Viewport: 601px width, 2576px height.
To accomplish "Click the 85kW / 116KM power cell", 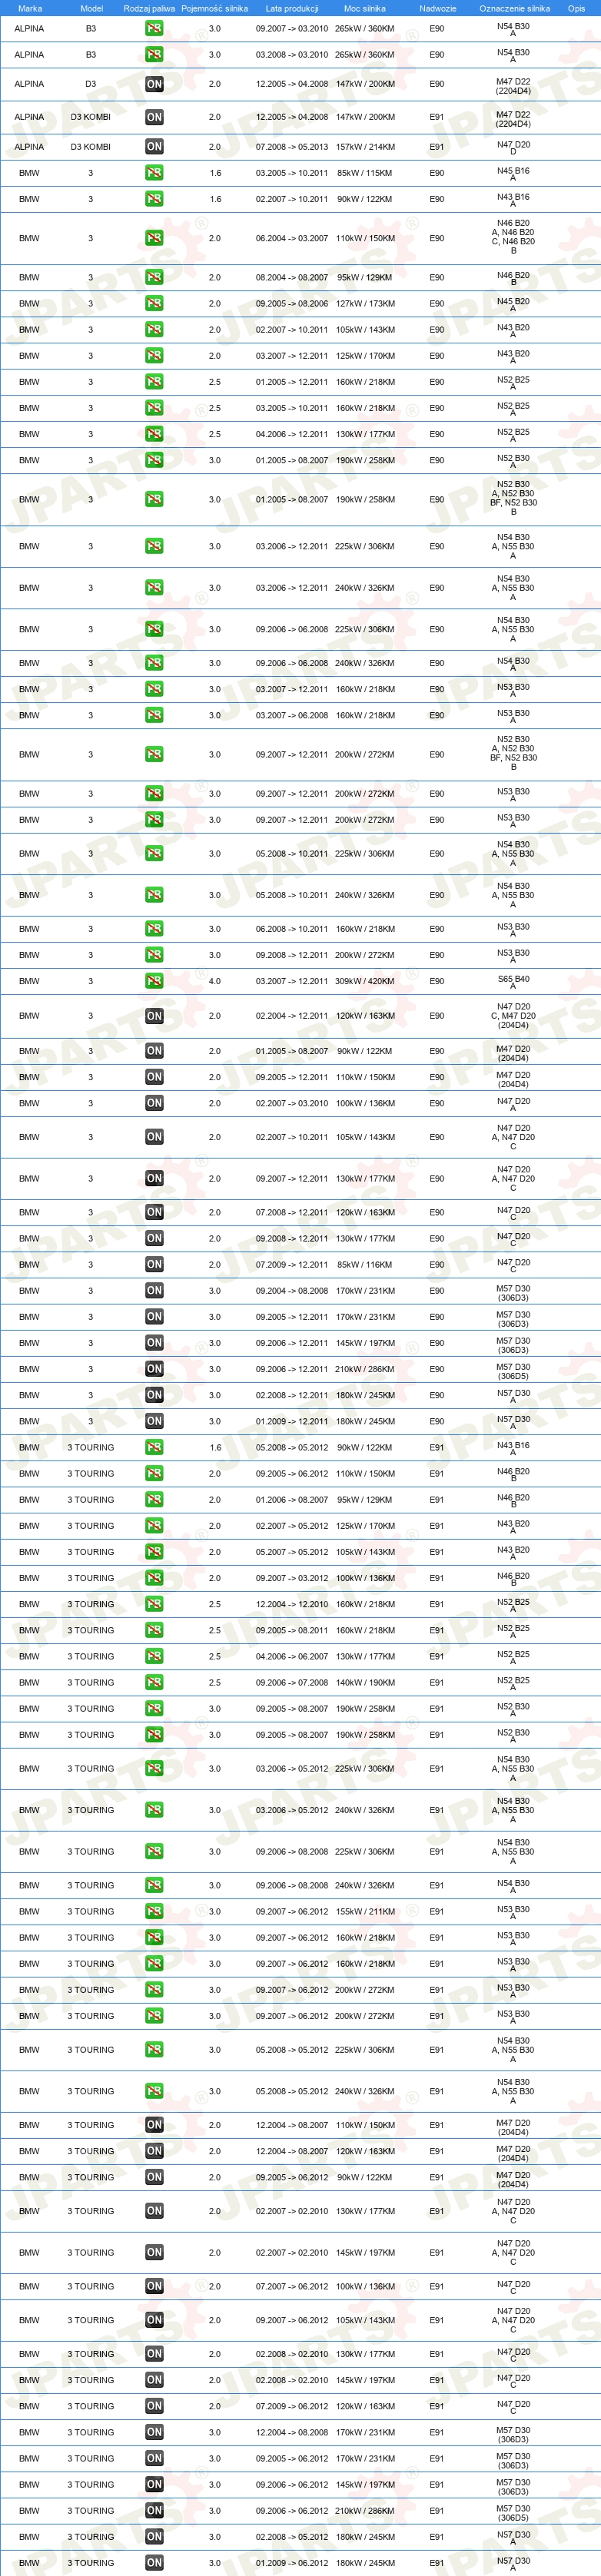I will [x=365, y=1265].
